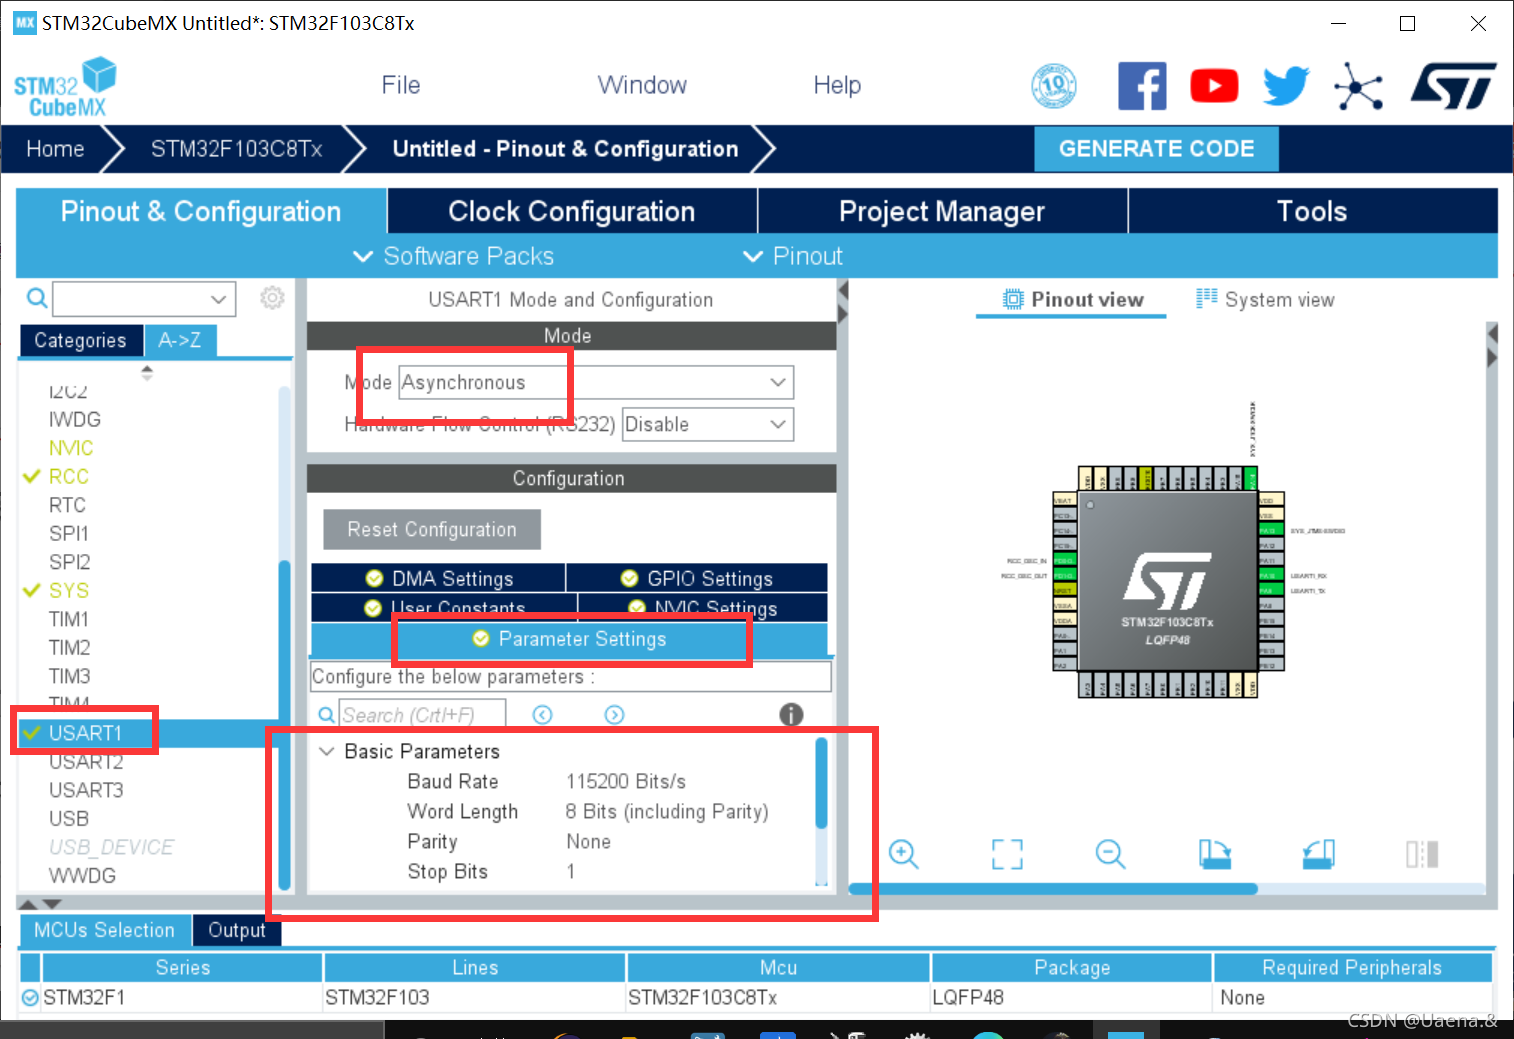The width and height of the screenshot is (1514, 1039).
Task: Click the peripheral search magnifier icon
Action: pos(36,298)
